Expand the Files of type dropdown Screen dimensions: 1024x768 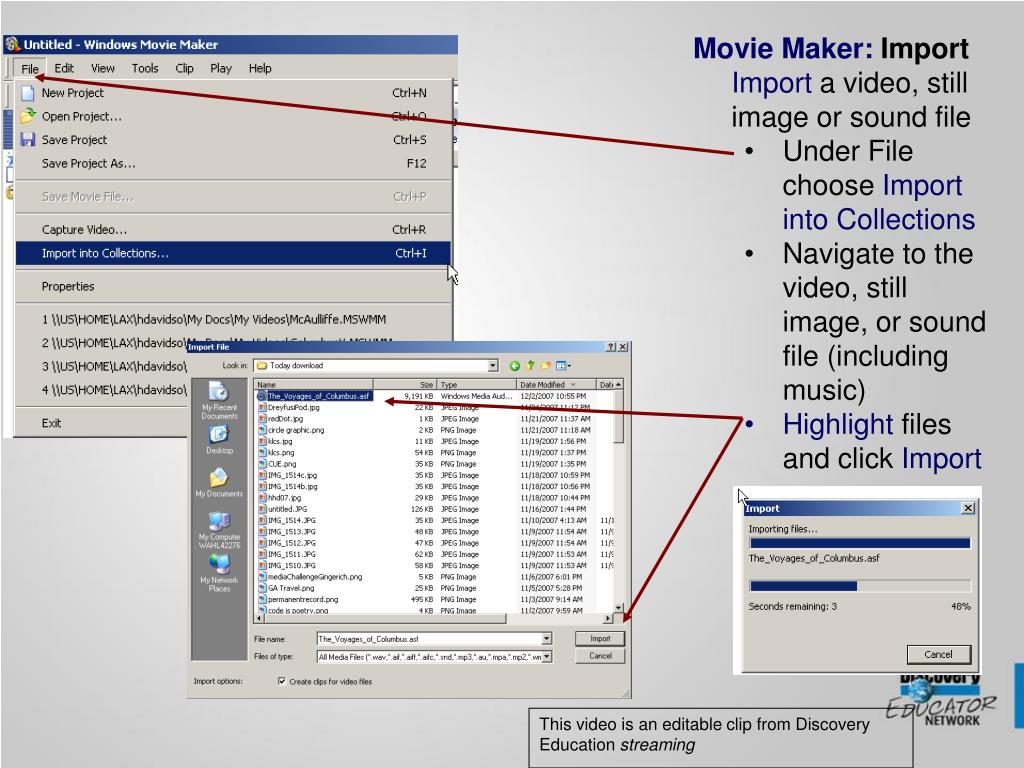[x=547, y=657]
